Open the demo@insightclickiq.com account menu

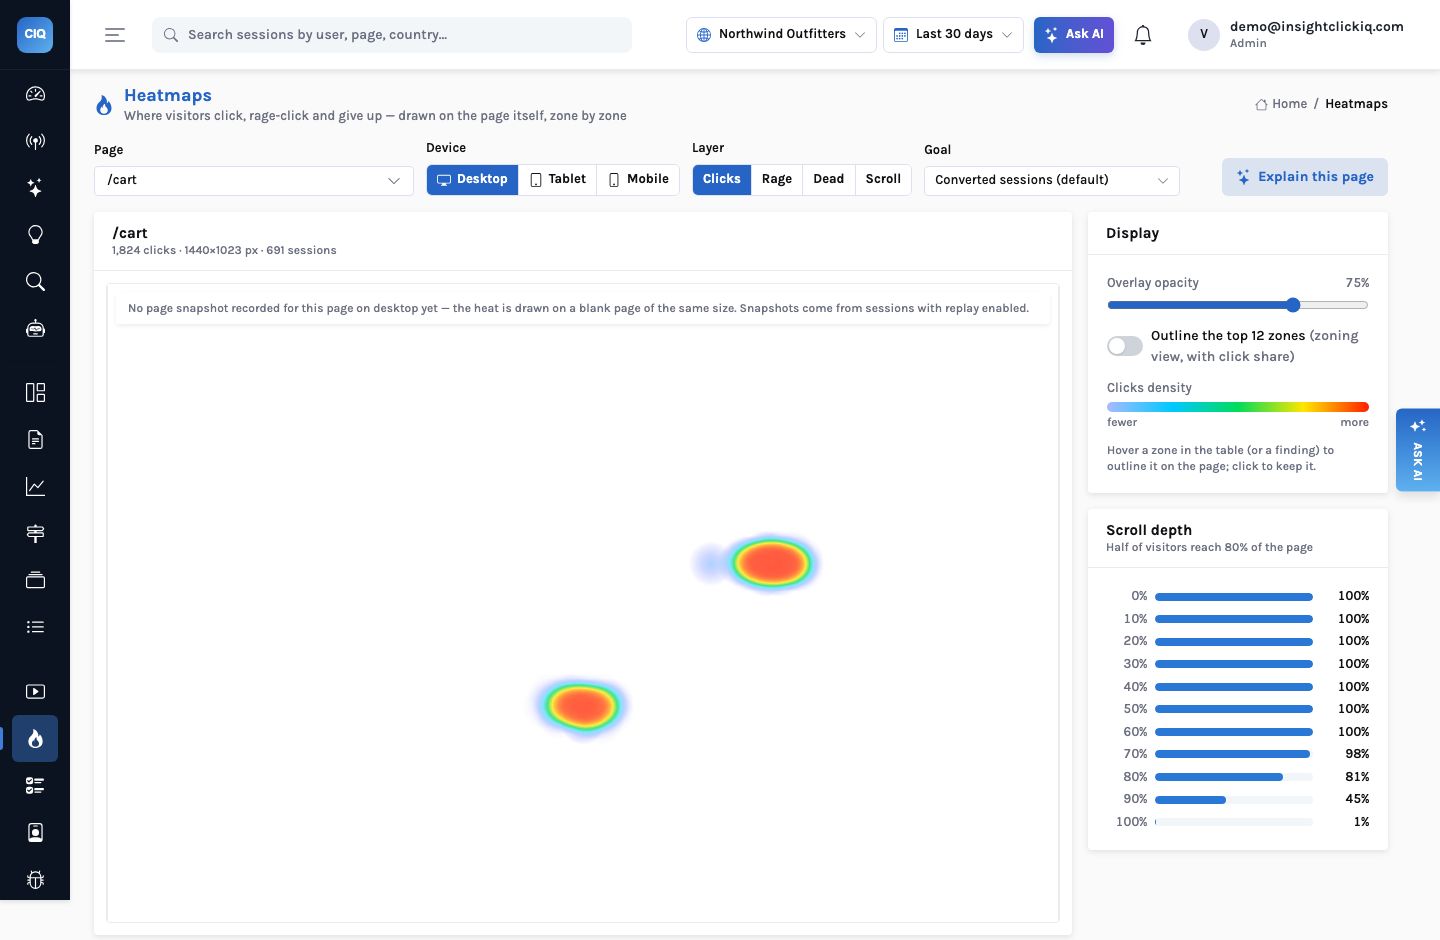(x=1296, y=35)
